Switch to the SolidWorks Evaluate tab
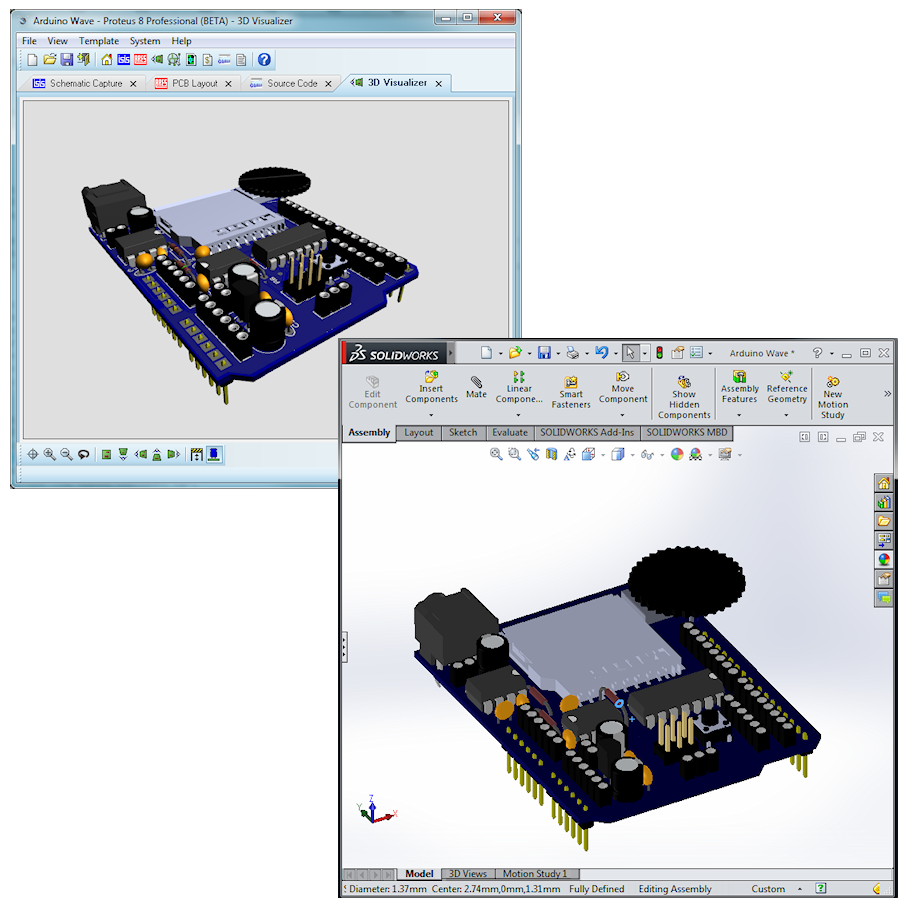This screenshot has height=900, width=900. coord(510,433)
